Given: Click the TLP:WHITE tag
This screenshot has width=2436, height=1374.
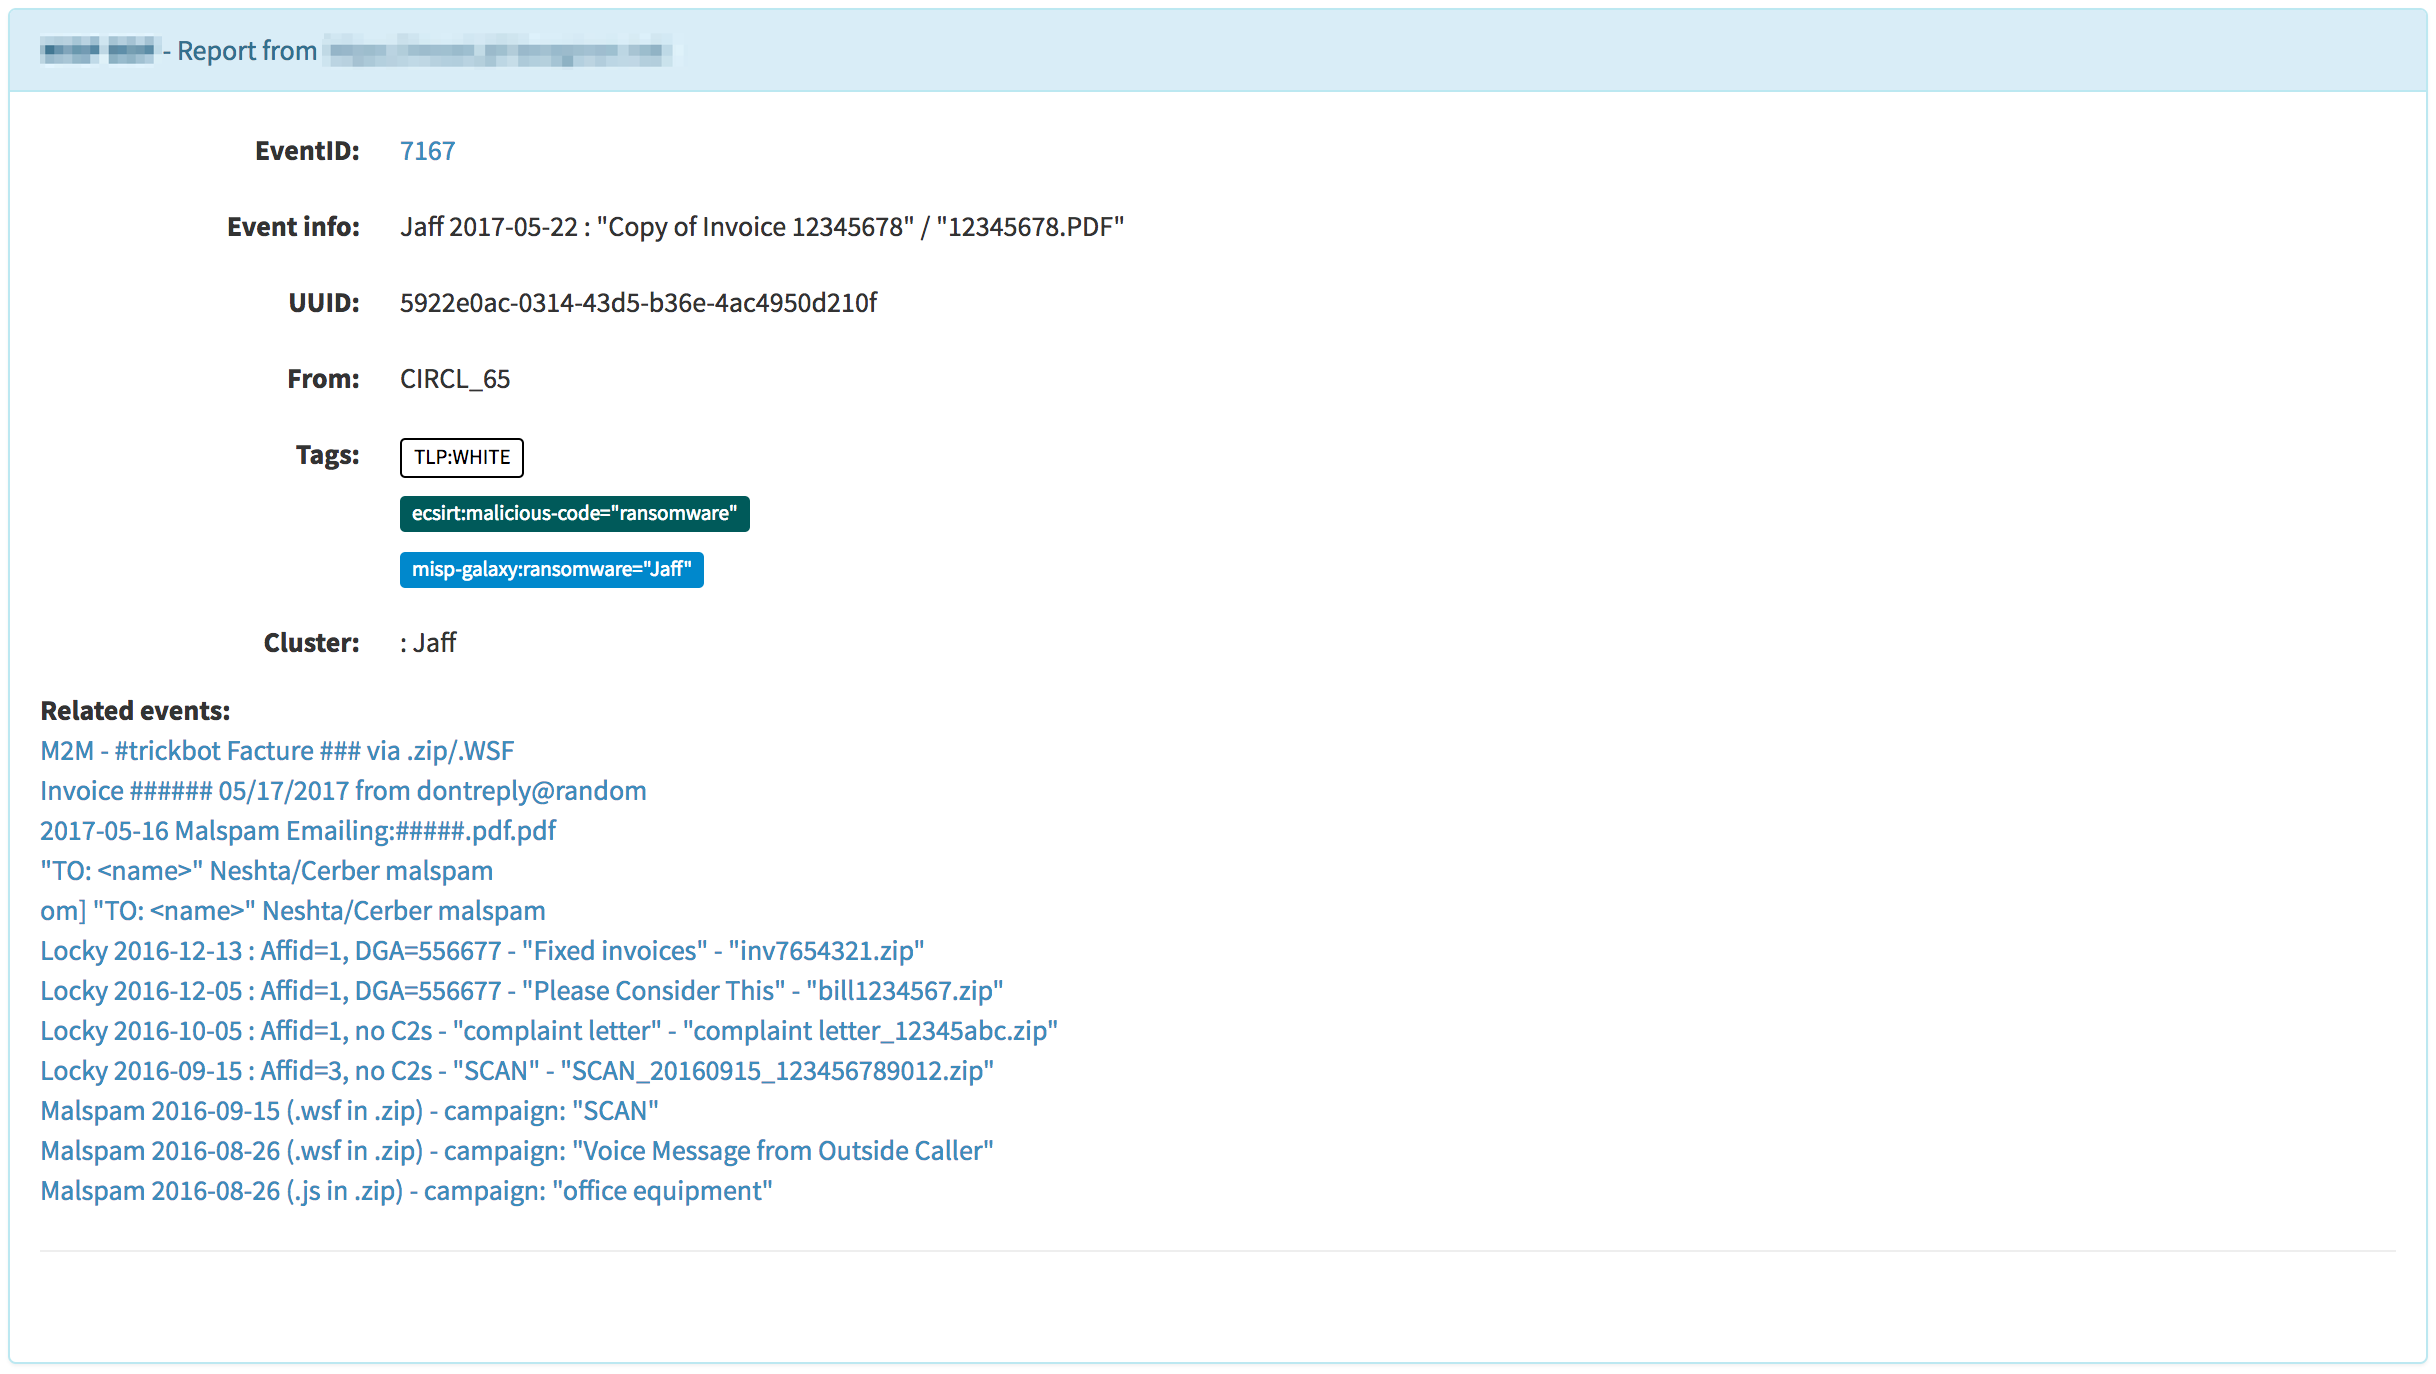Looking at the screenshot, I should pos(461,457).
